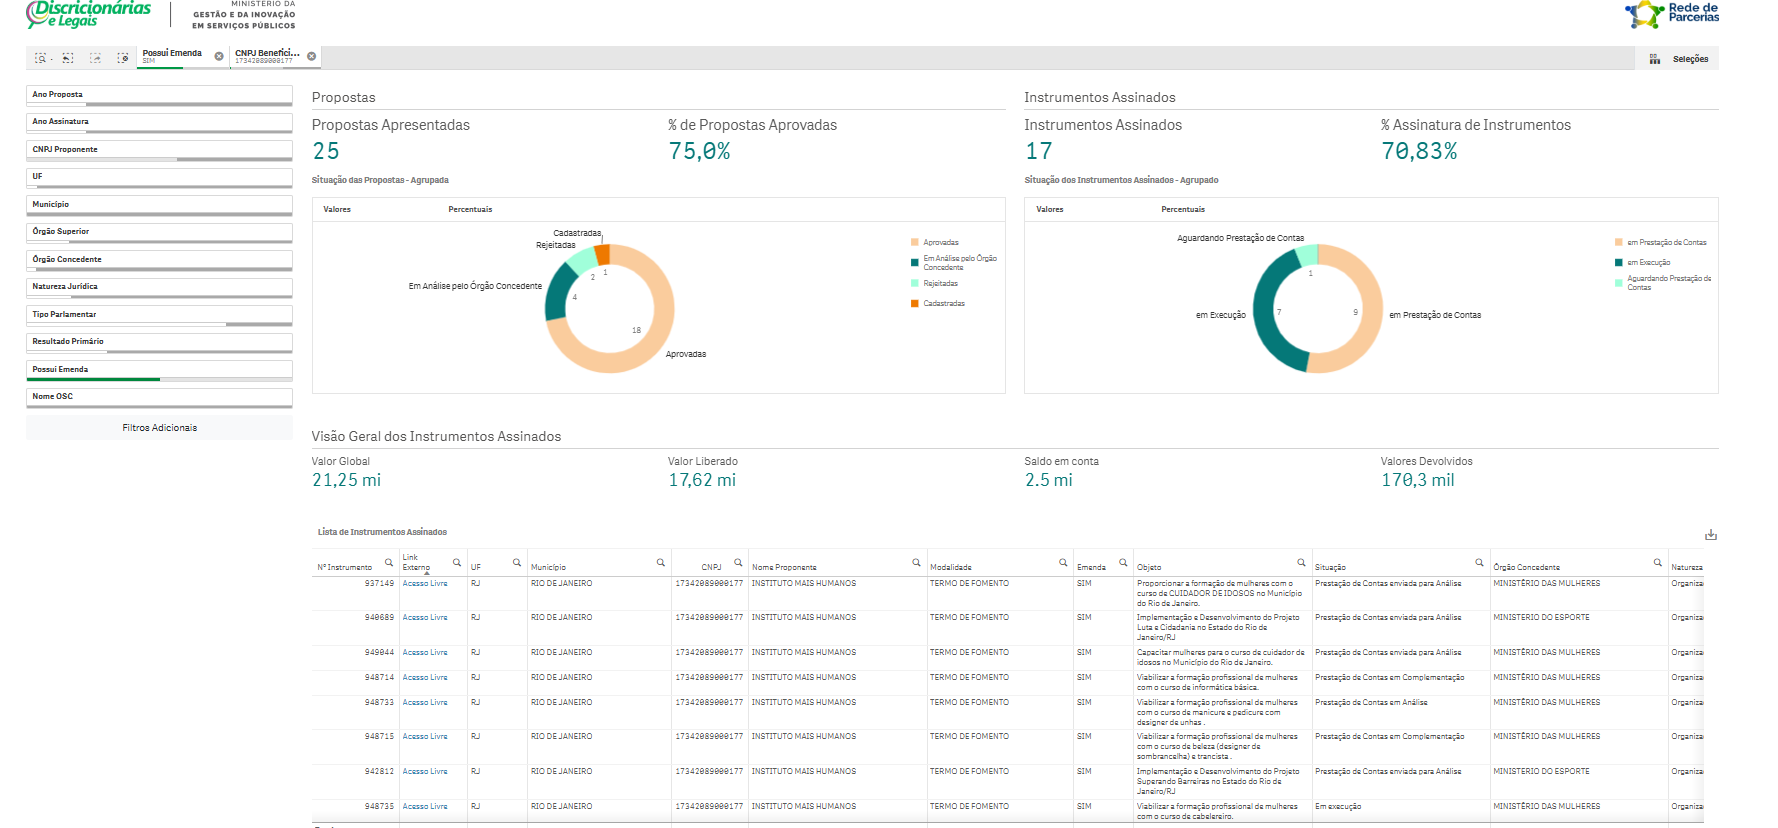The width and height of the screenshot is (1778, 828).
Task: Expand the Tipo Parlamentar filter
Action: coord(159,315)
